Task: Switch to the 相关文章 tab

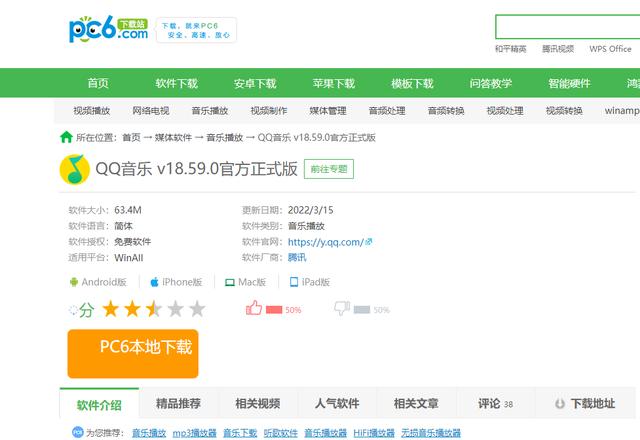Action: click(x=416, y=404)
